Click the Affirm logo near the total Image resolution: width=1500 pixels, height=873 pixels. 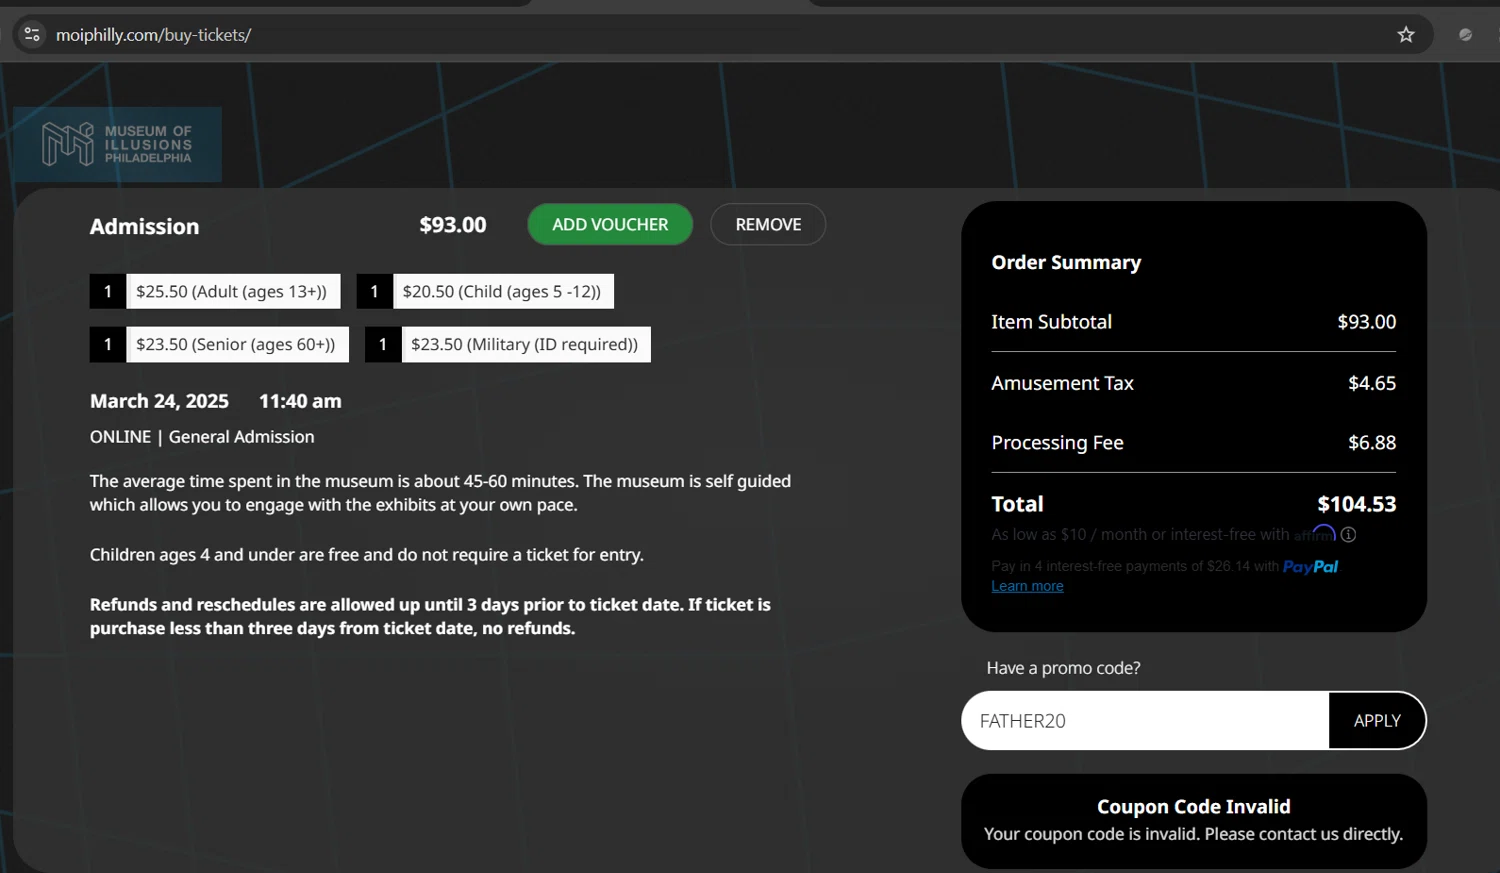point(1315,533)
